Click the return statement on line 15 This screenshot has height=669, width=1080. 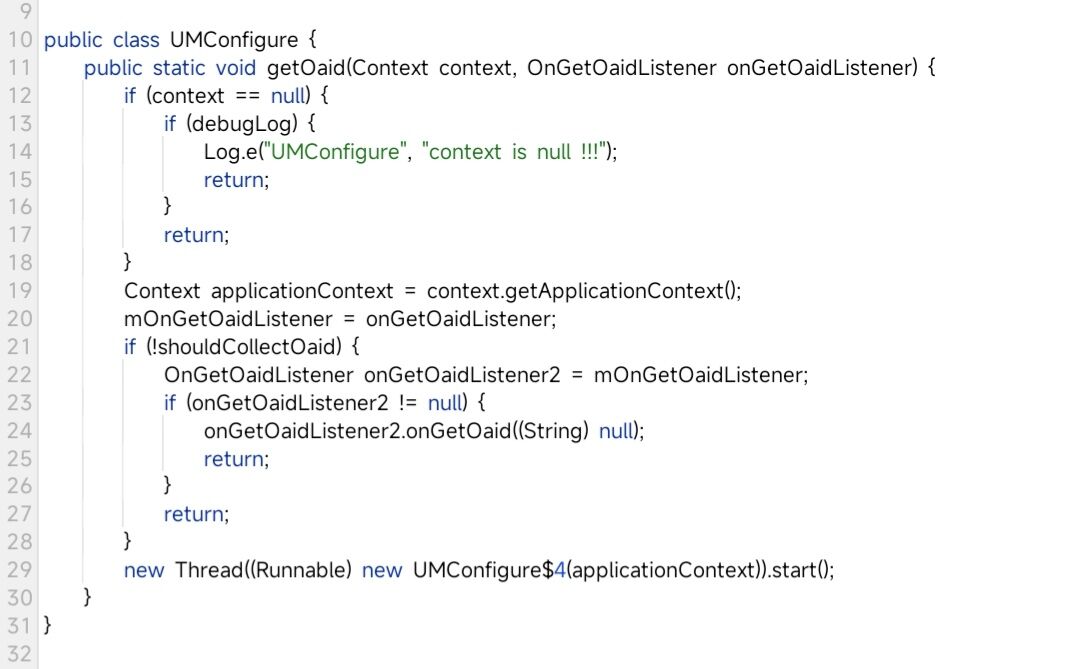tap(235, 180)
